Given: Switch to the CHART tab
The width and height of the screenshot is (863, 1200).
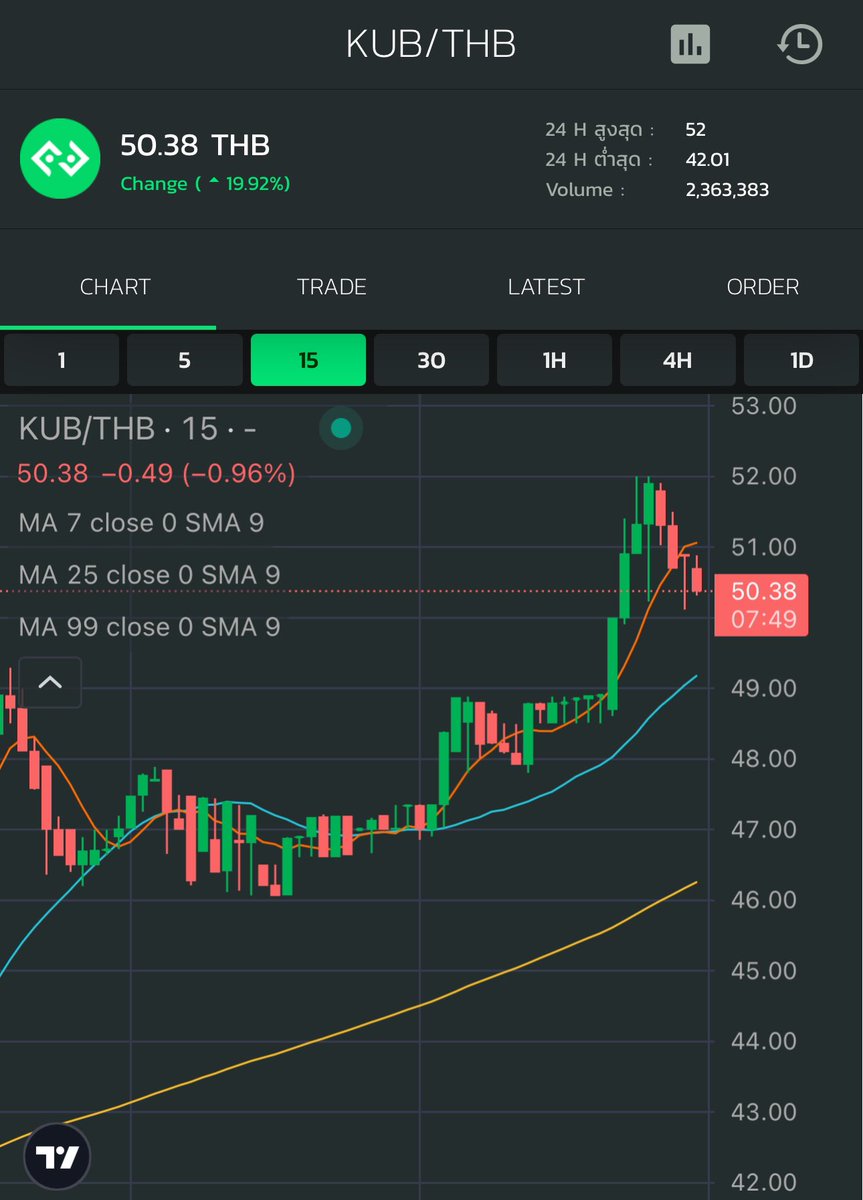Looking at the screenshot, I should (115, 287).
